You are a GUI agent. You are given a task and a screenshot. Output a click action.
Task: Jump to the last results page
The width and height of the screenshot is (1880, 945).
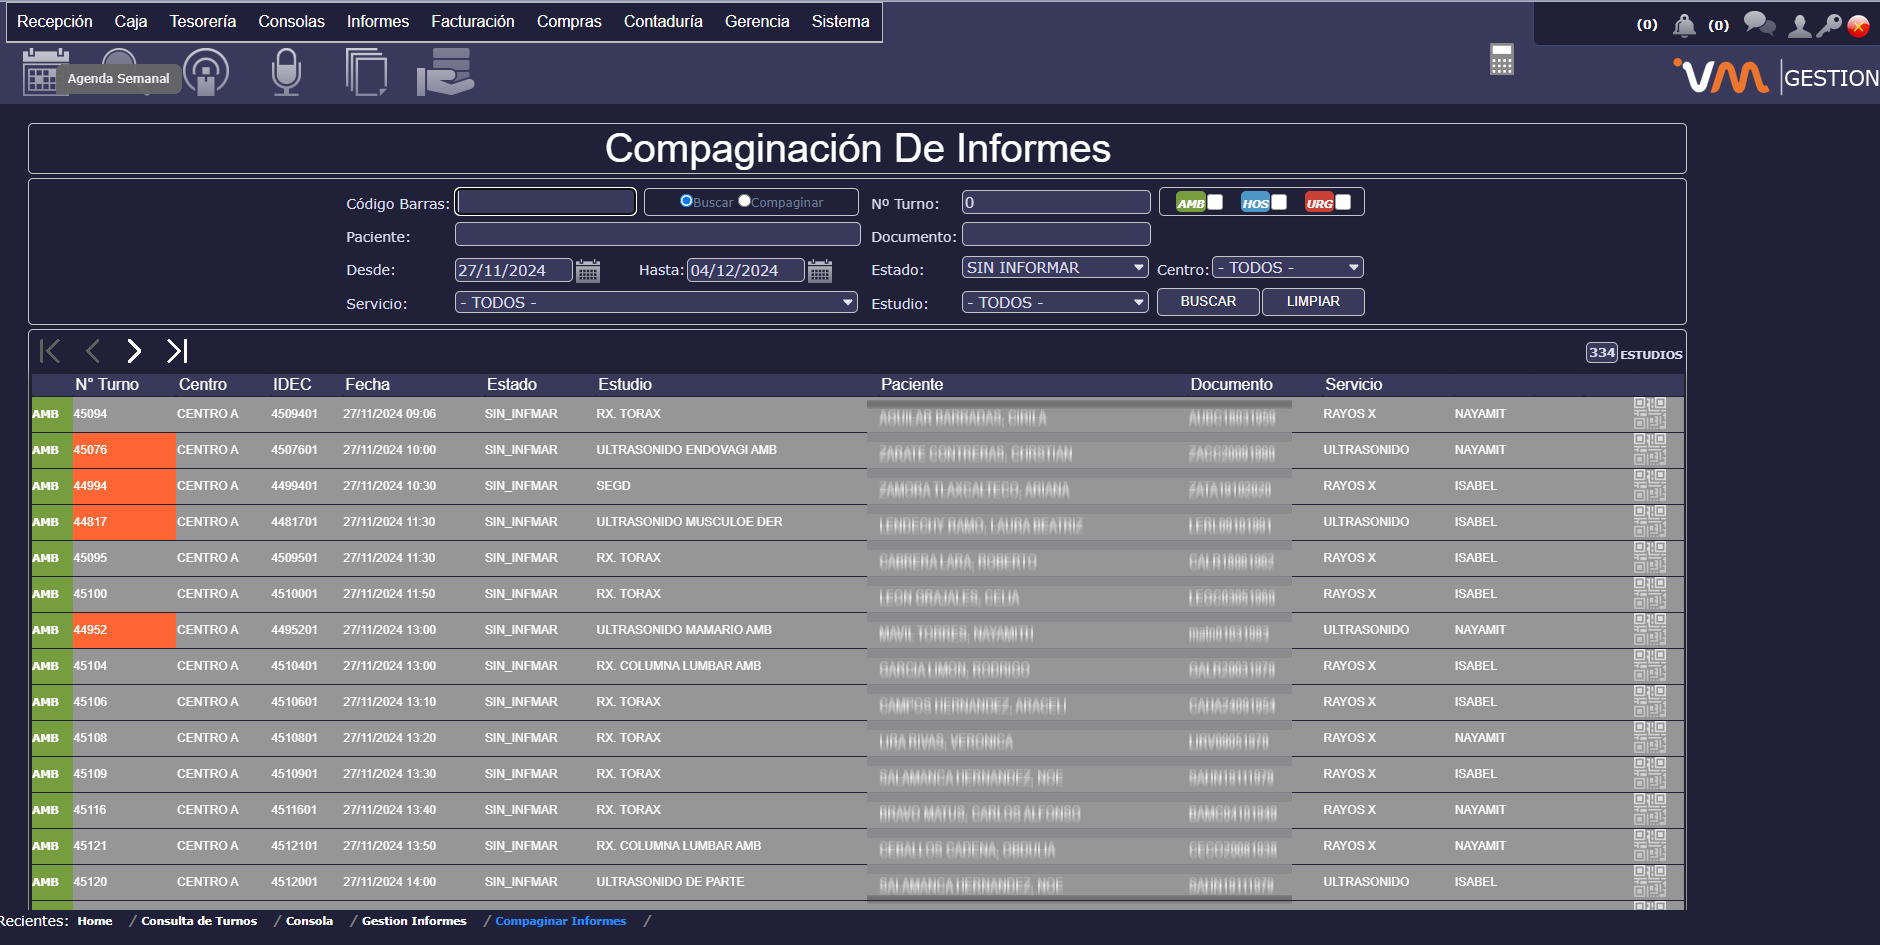click(177, 351)
